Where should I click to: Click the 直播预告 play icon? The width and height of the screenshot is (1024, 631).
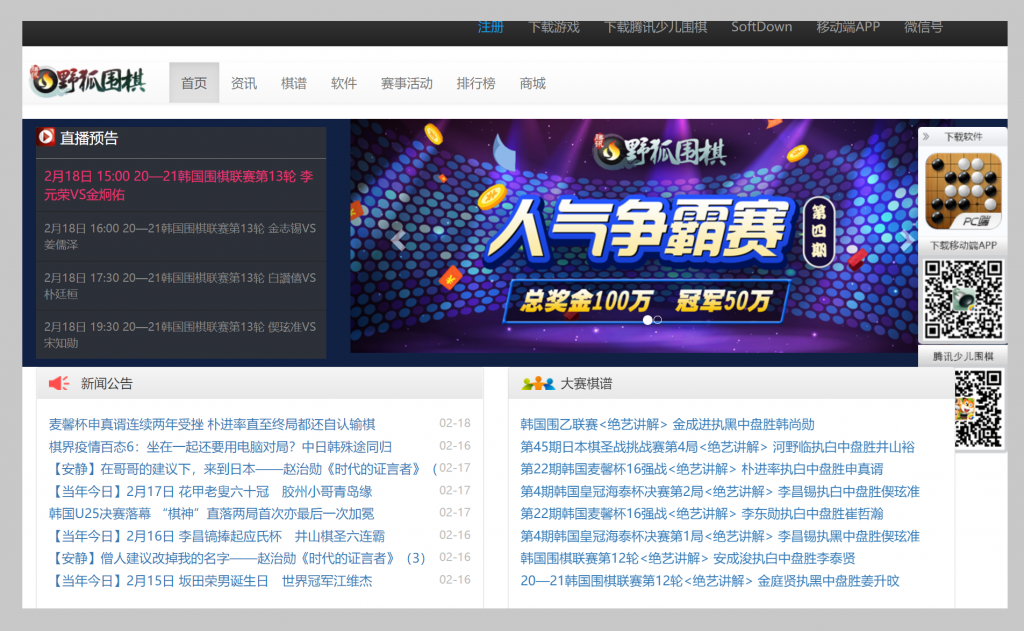(46, 137)
